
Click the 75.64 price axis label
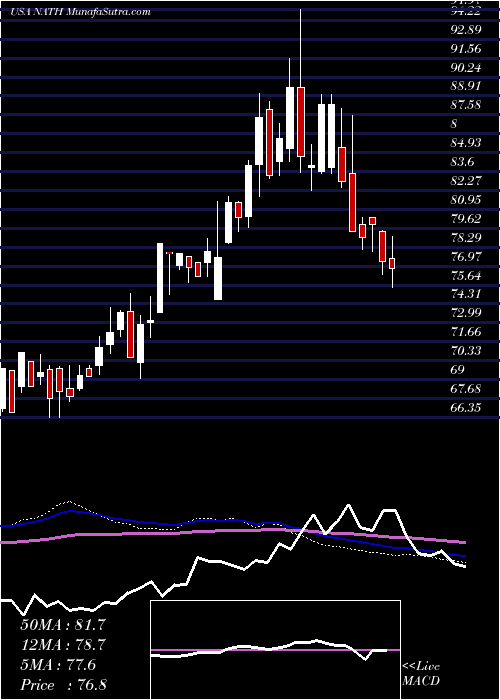466,275
